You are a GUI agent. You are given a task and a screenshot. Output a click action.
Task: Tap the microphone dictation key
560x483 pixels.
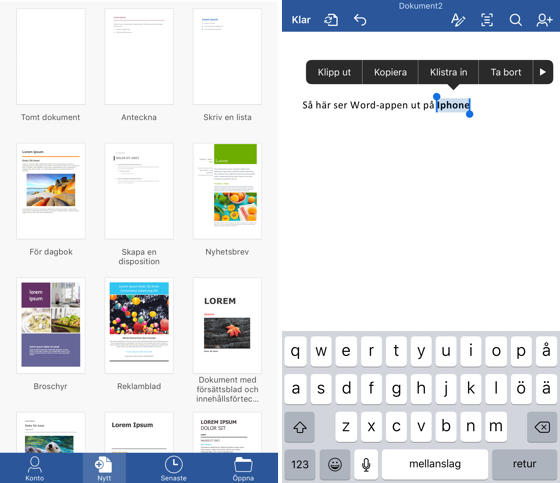click(366, 464)
